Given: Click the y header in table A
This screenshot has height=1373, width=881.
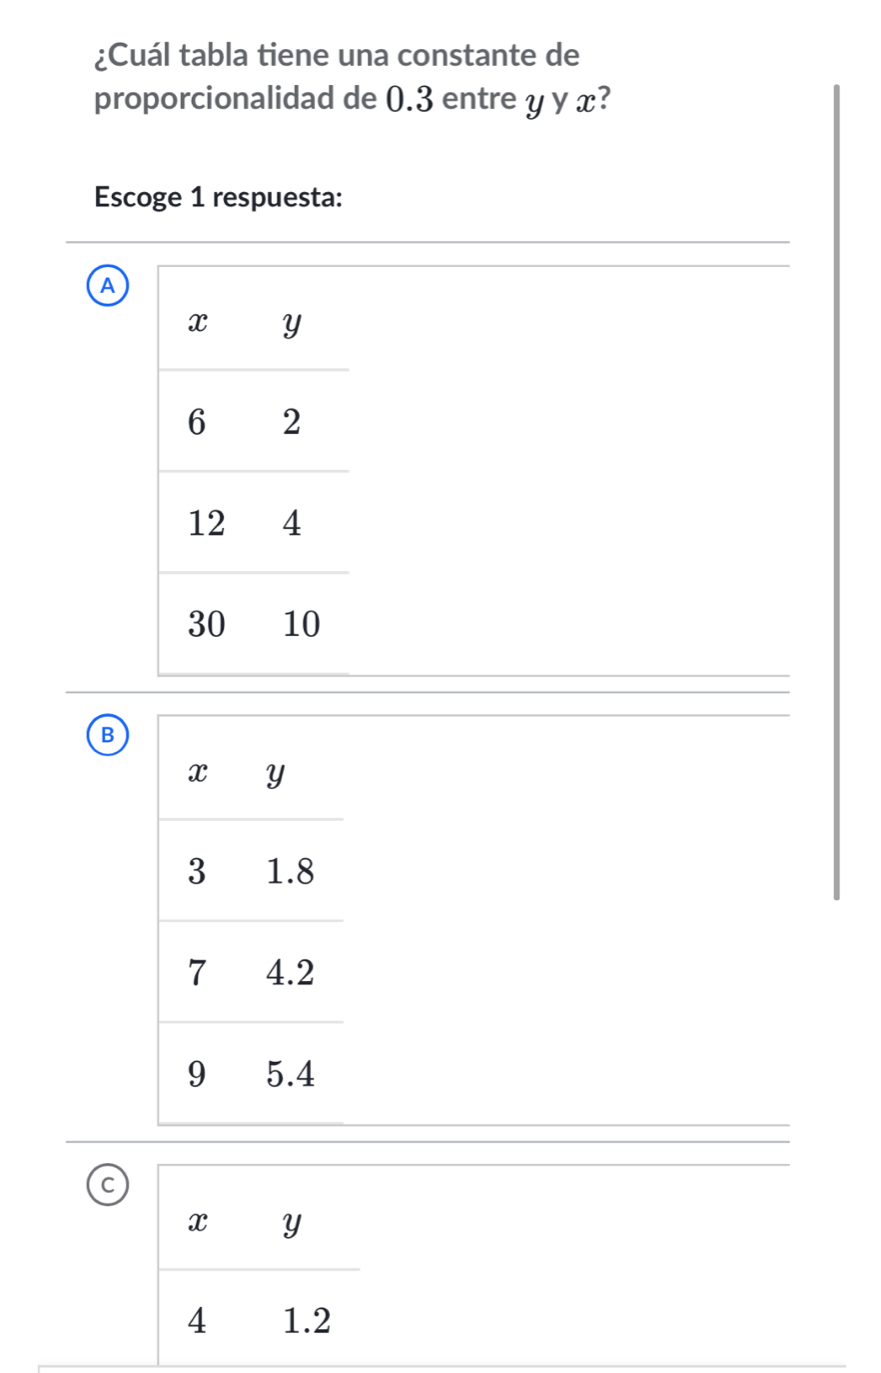Looking at the screenshot, I should click(x=291, y=323).
